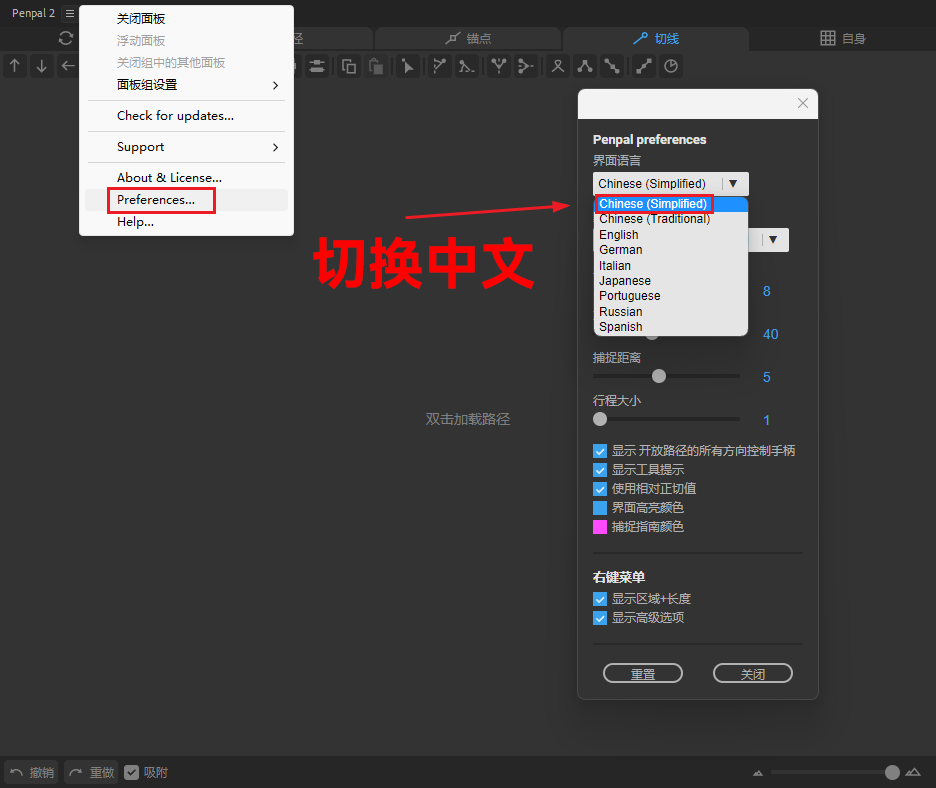Click the Y-shaped fork tangent icon
936x788 pixels.
[x=498, y=66]
